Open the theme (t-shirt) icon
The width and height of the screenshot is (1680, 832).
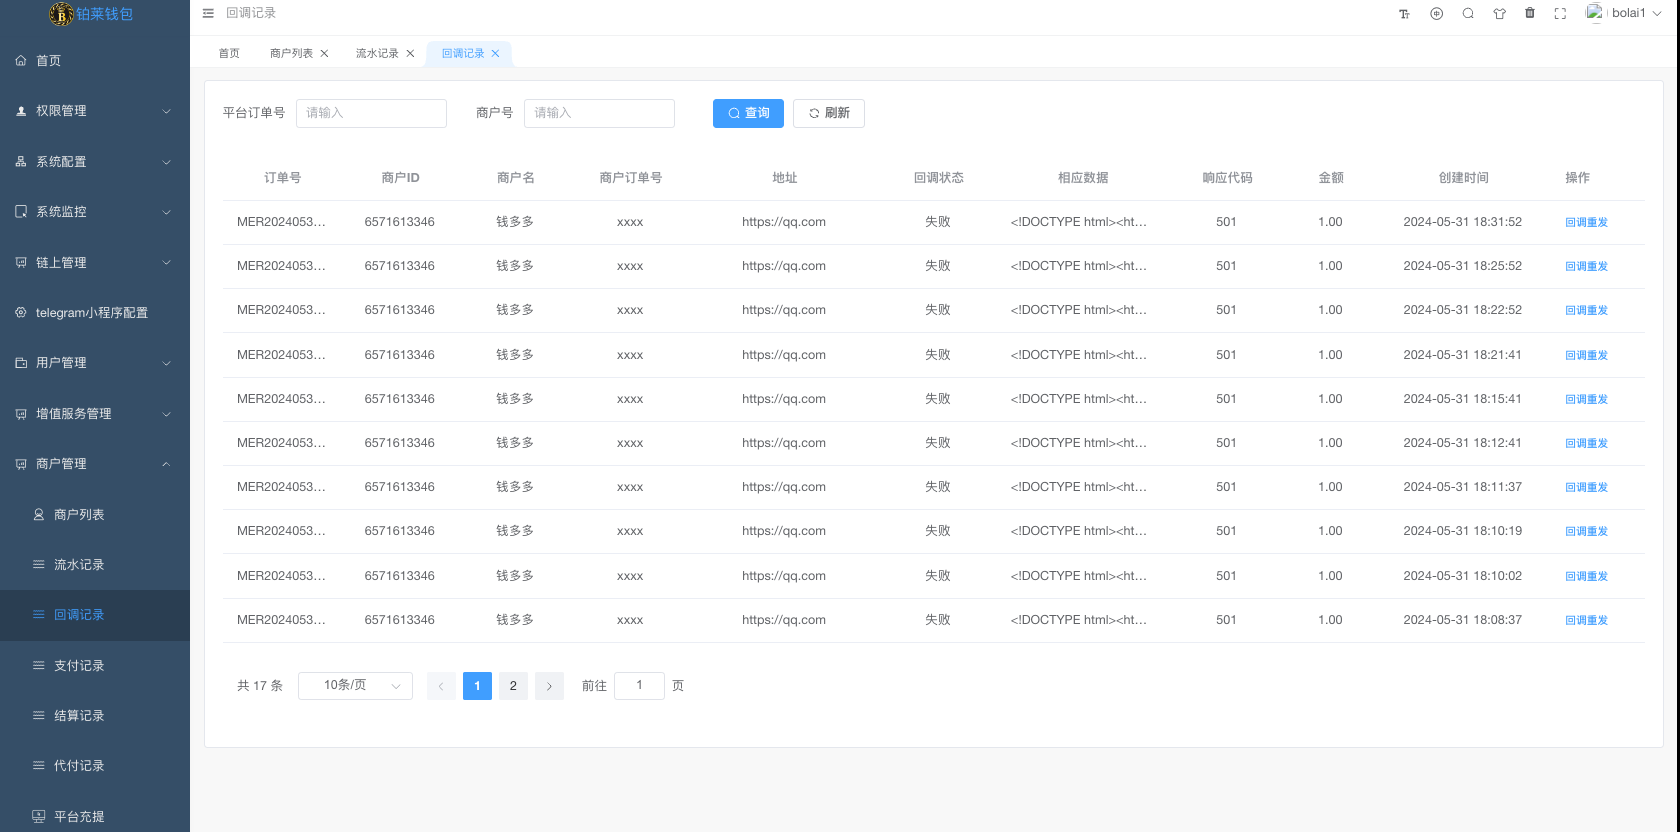tap(1499, 14)
